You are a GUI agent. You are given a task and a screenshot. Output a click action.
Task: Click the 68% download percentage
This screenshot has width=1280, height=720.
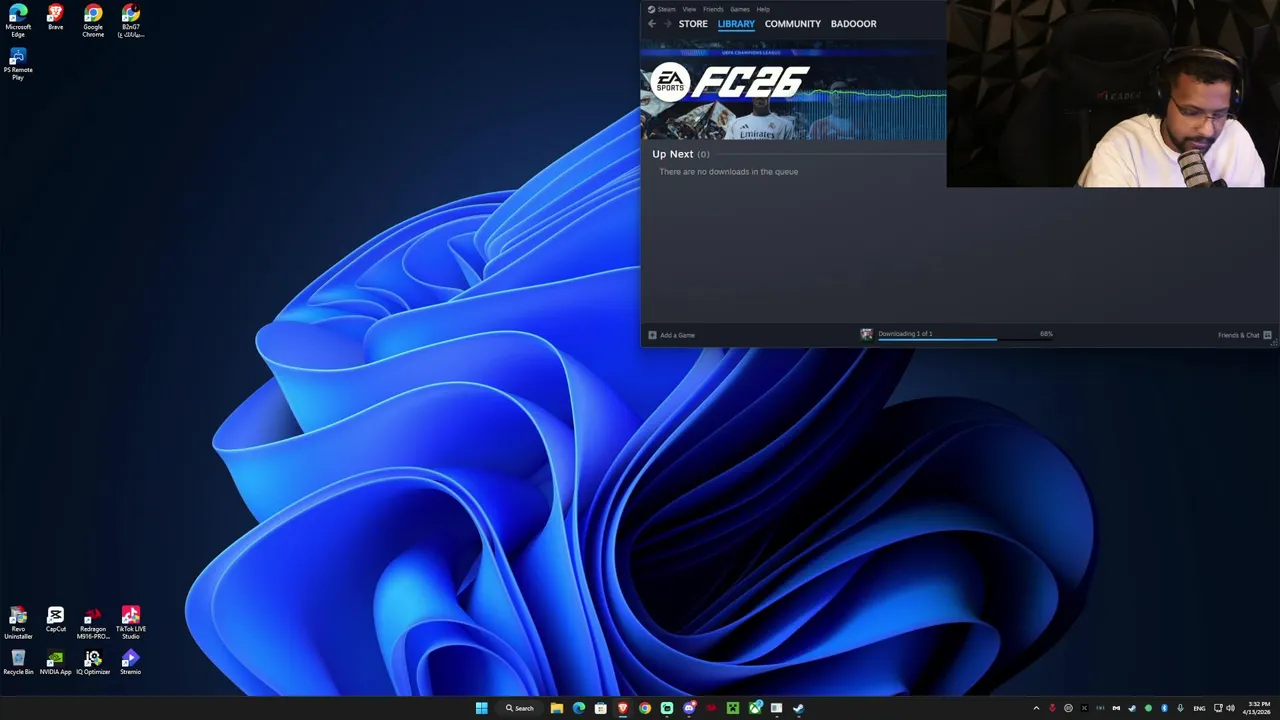(x=1046, y=334)
